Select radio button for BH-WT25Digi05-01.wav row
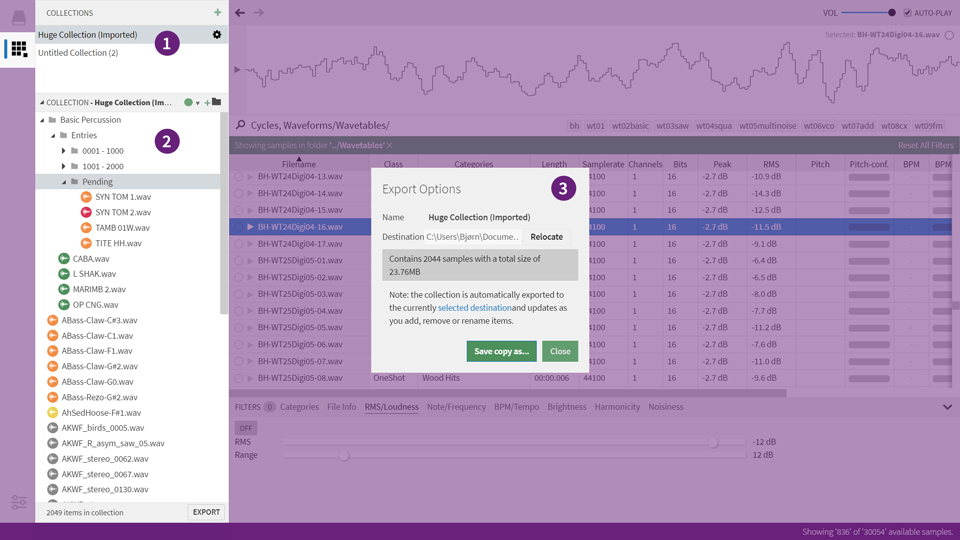960x540 pixels. [x=239, y=260]
